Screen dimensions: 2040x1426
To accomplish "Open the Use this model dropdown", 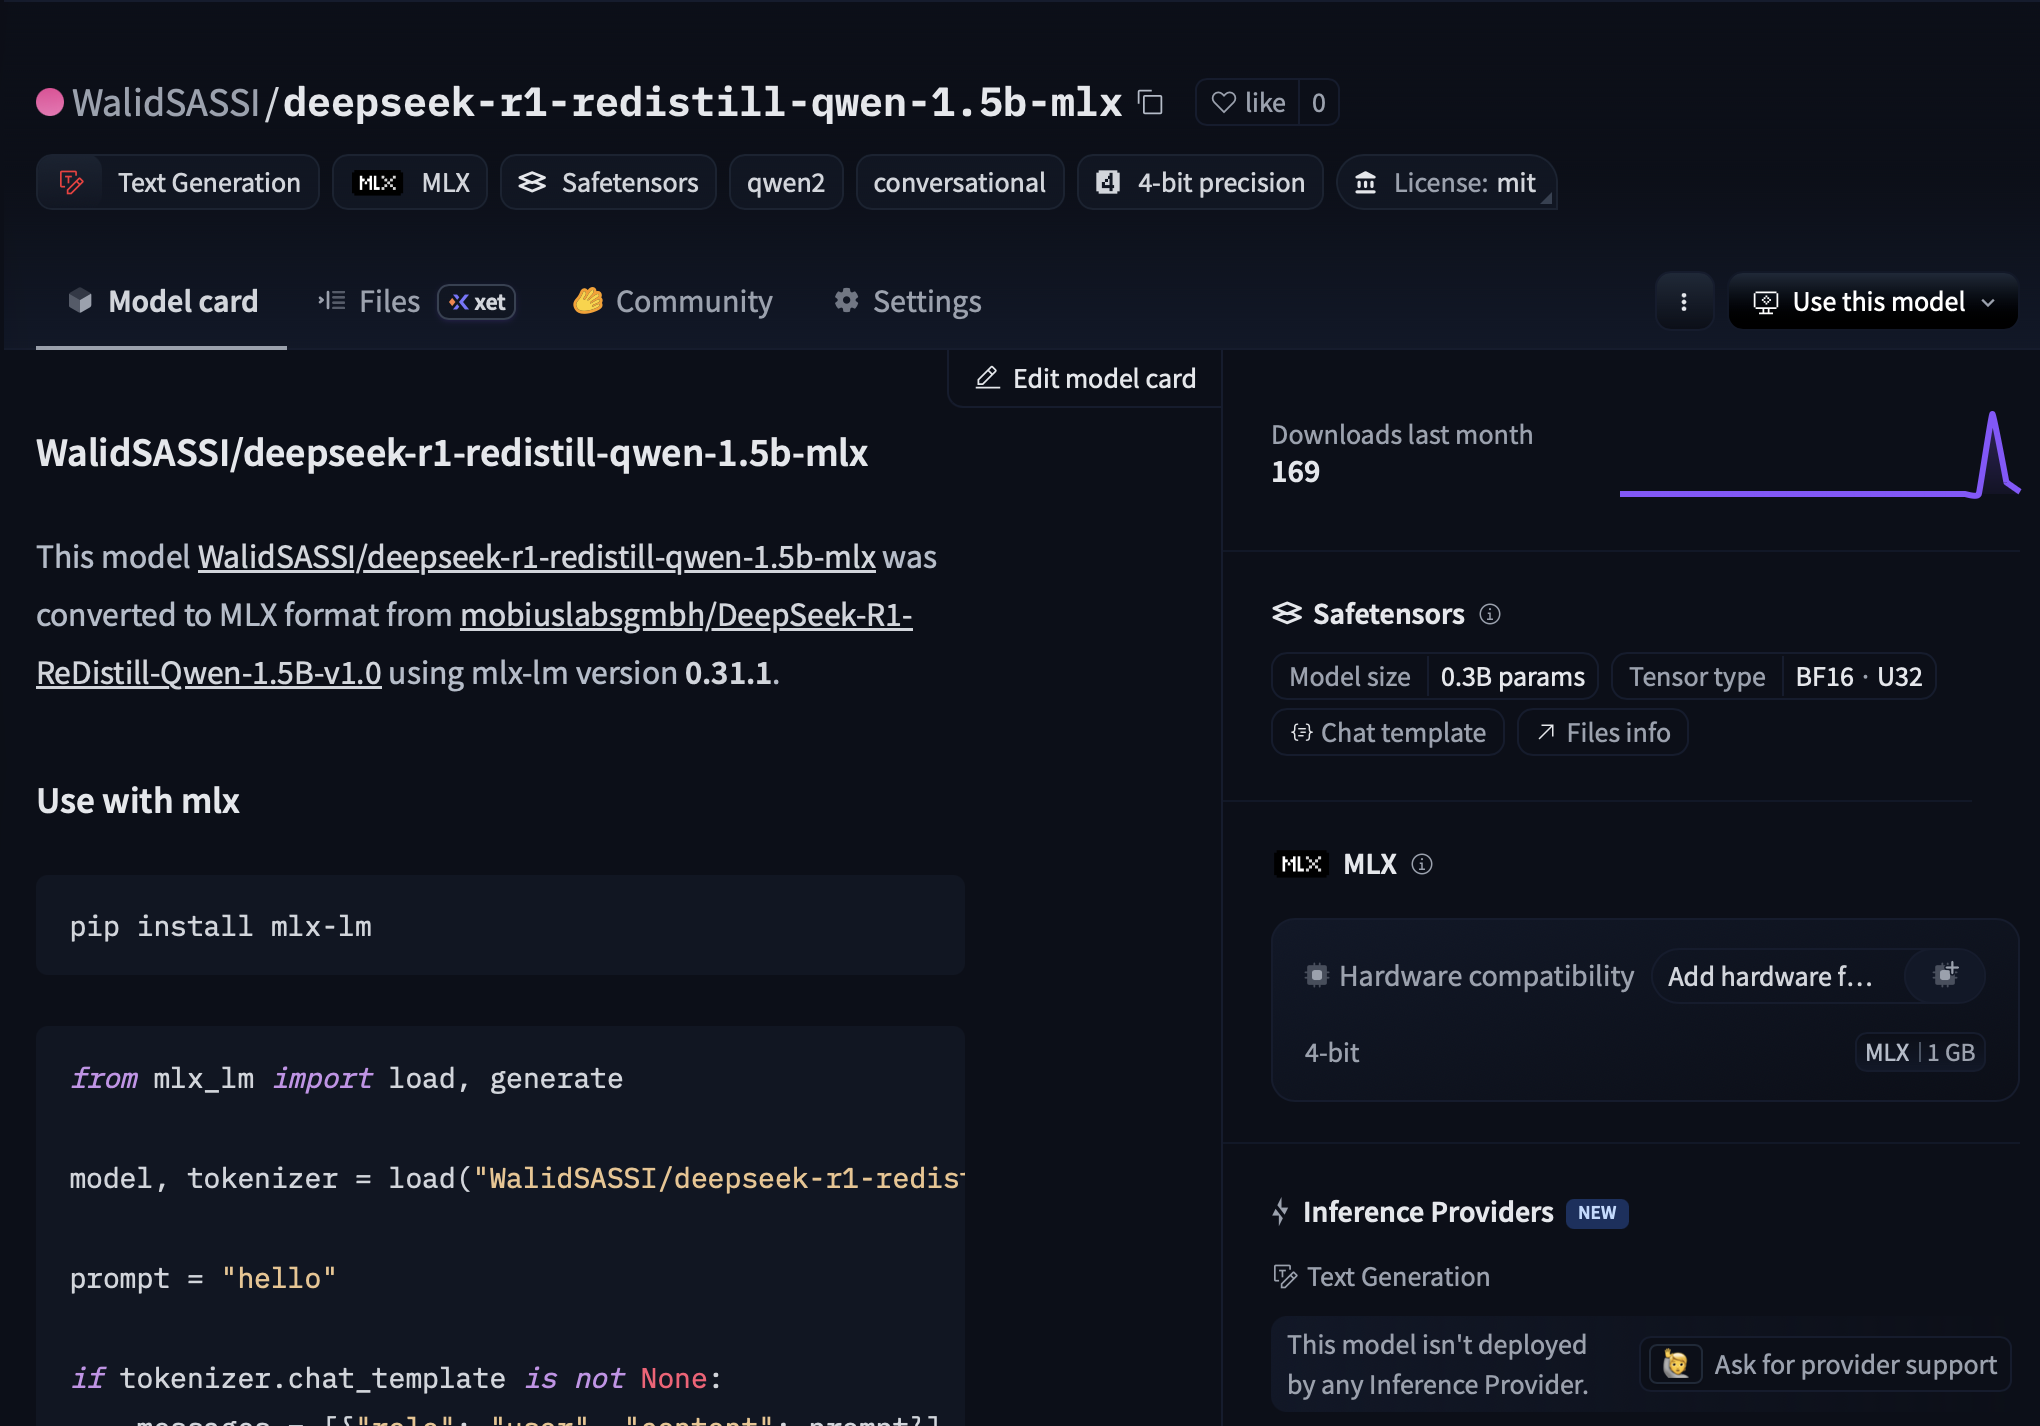I will pyautogui.click(x=1871, y=302).
